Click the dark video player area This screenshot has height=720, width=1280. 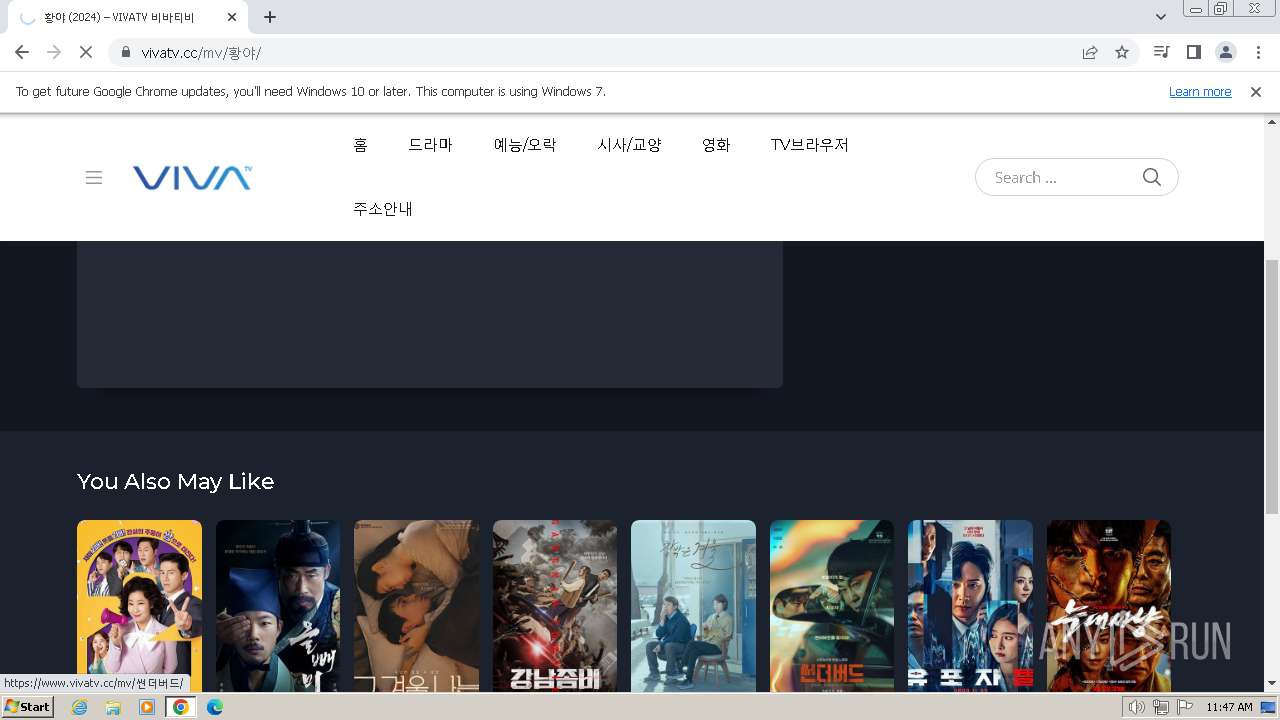point(430,314)
